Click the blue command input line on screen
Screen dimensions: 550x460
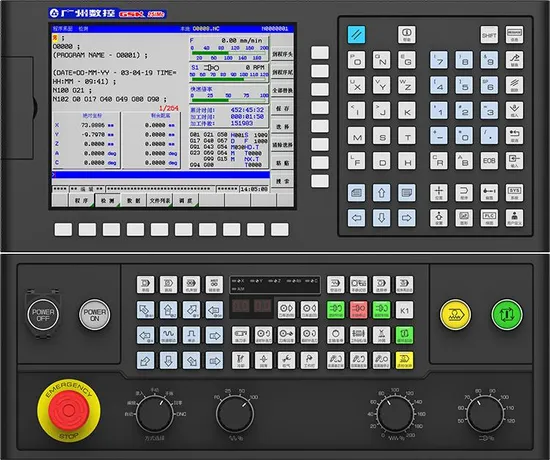click(161, 174)
